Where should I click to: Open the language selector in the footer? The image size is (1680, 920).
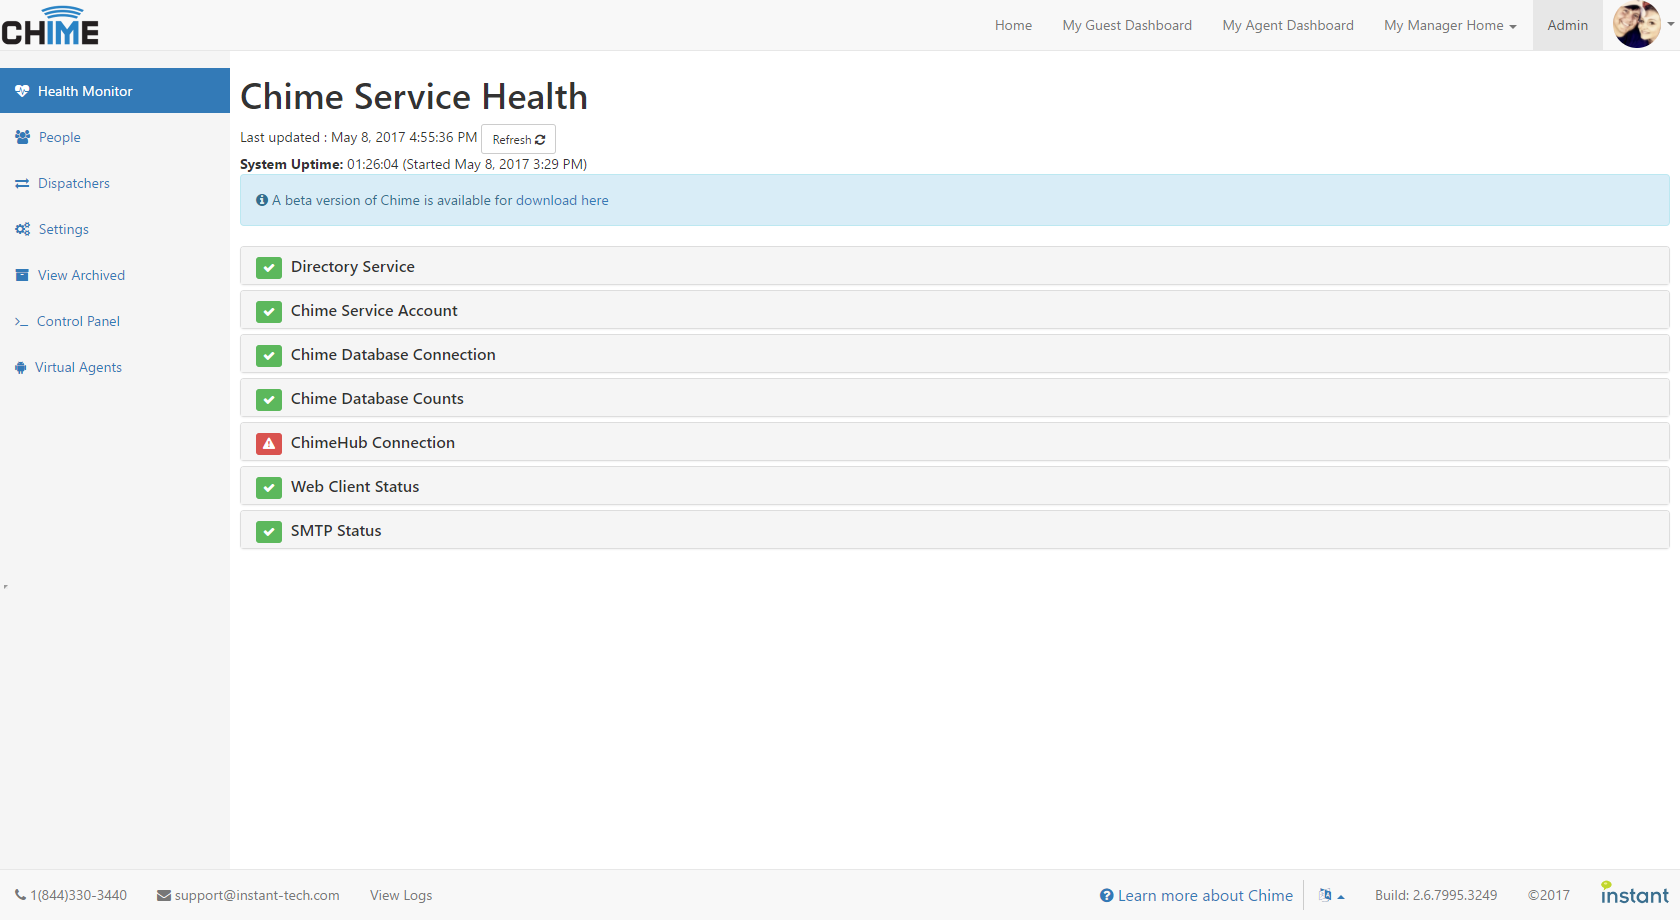coord(1331,895)
